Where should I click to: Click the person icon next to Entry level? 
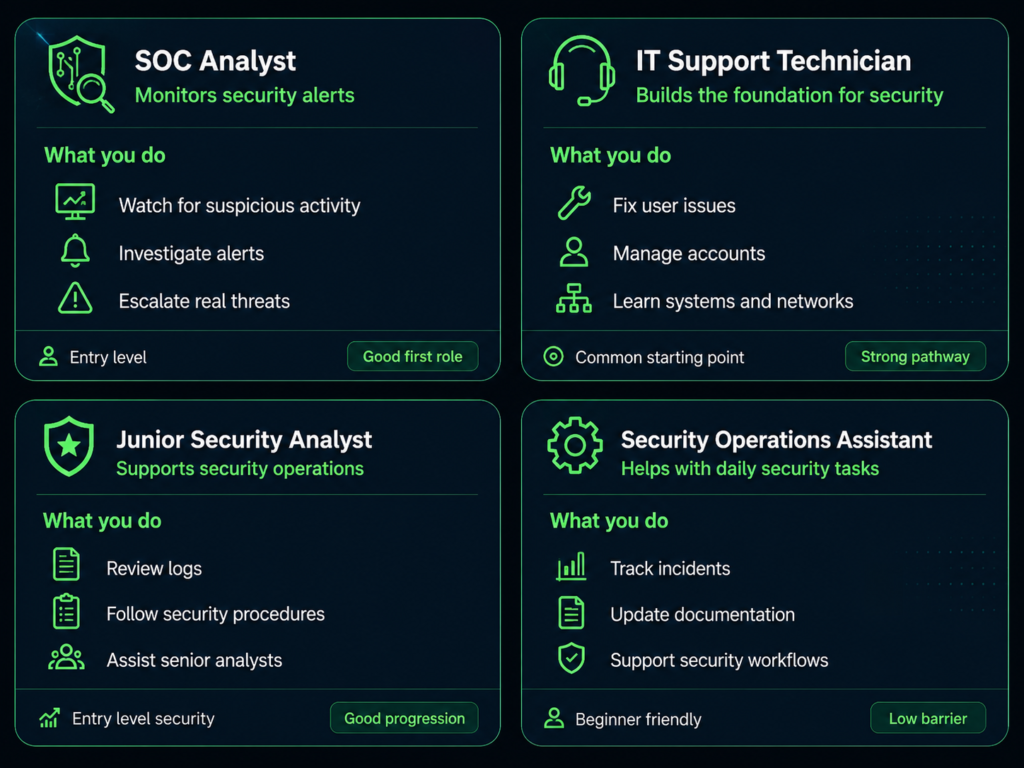(48, 357)
